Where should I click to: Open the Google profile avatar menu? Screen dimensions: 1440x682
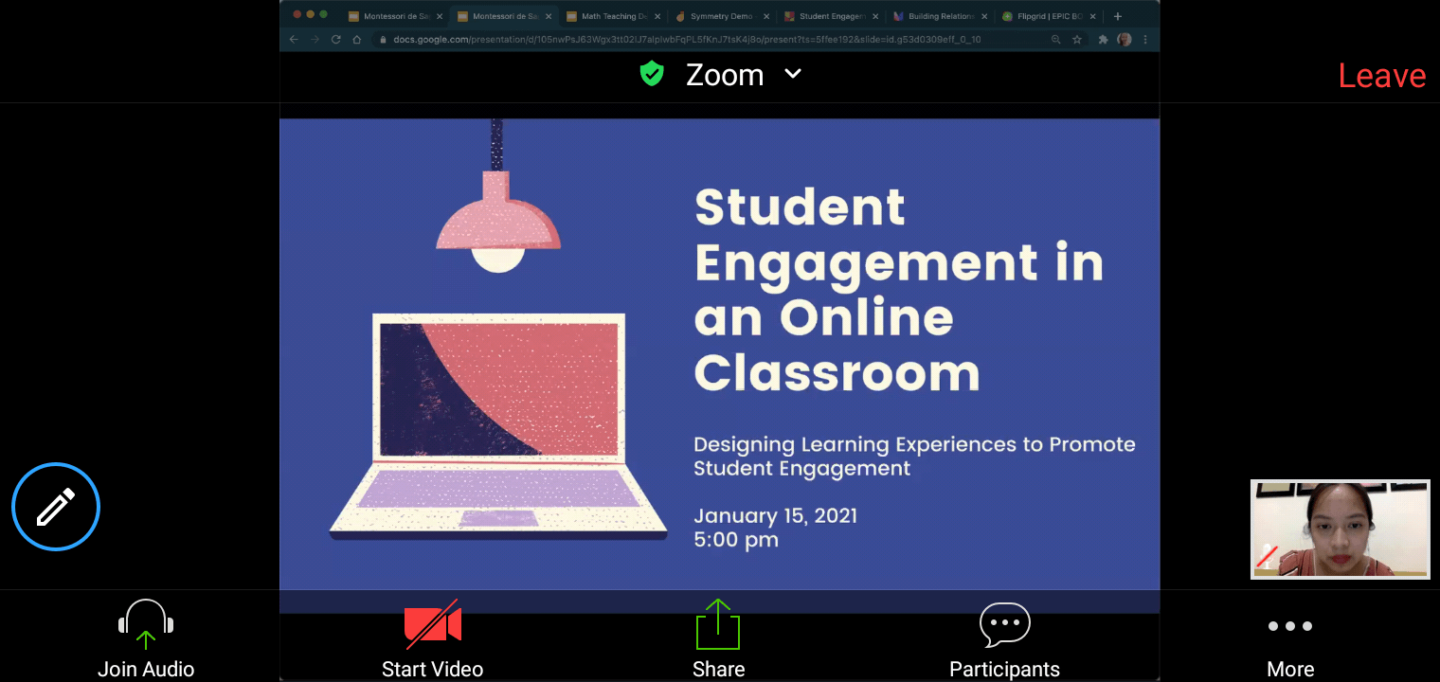tap(1123, 38)
